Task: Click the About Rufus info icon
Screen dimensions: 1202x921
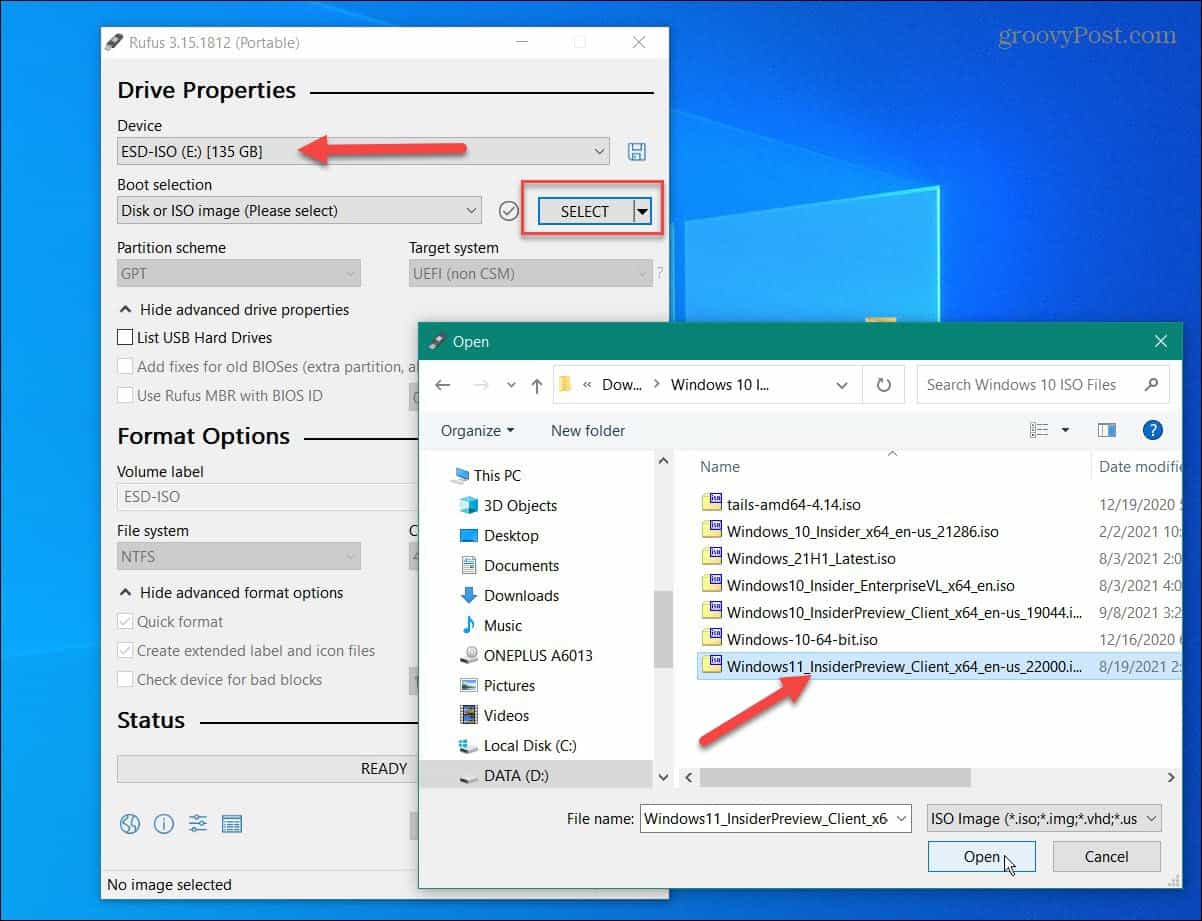Action: tap(163, 823)
